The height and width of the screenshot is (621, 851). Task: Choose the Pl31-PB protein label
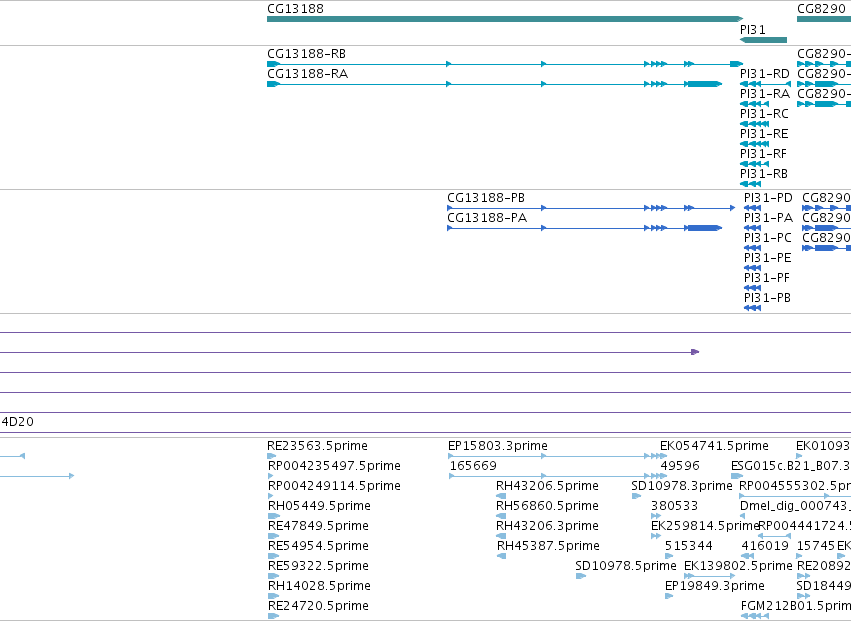tap(767, 298)
